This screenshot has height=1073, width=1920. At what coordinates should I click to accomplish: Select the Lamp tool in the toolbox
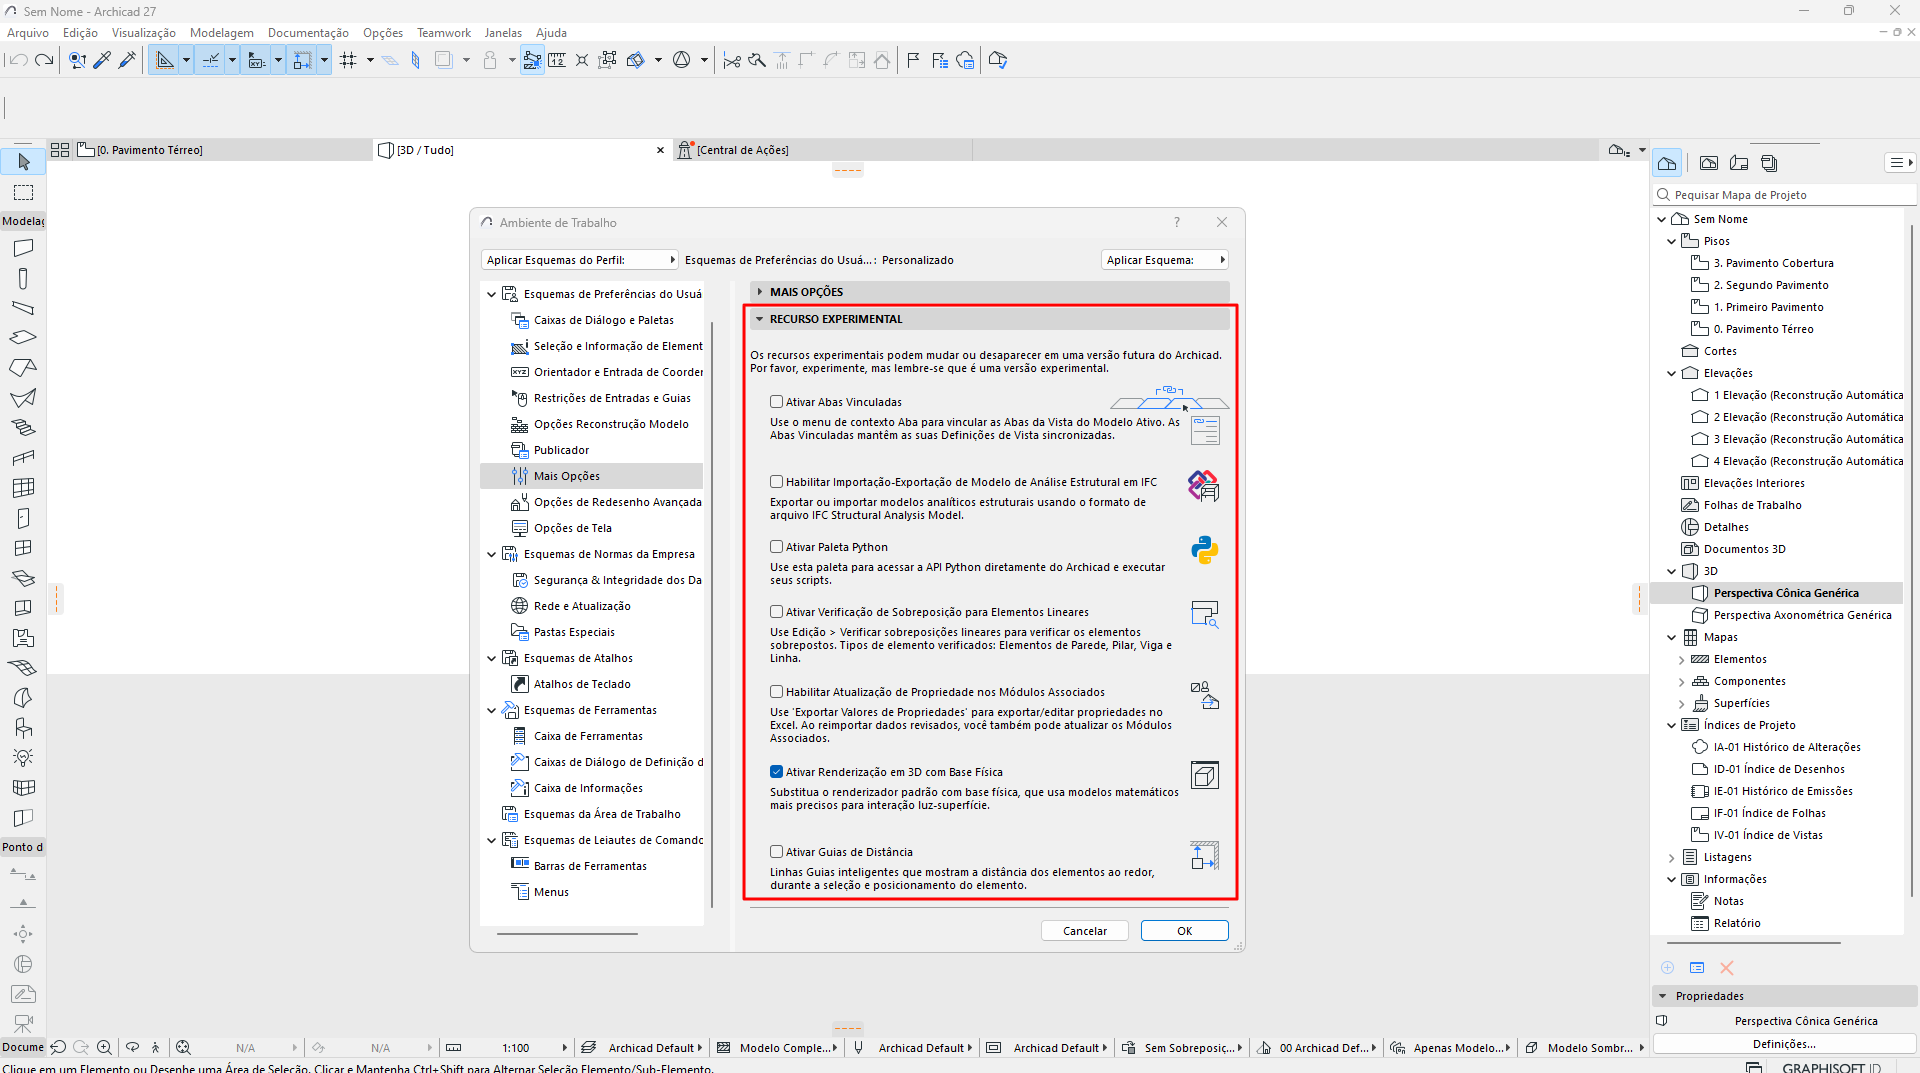[x=23, y=758]
